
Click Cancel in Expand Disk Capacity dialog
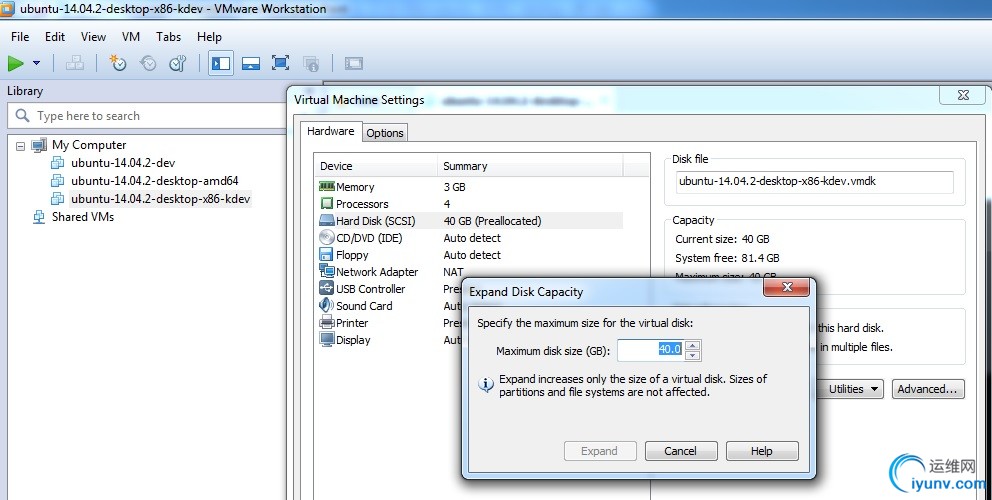(x=681, y=451)
